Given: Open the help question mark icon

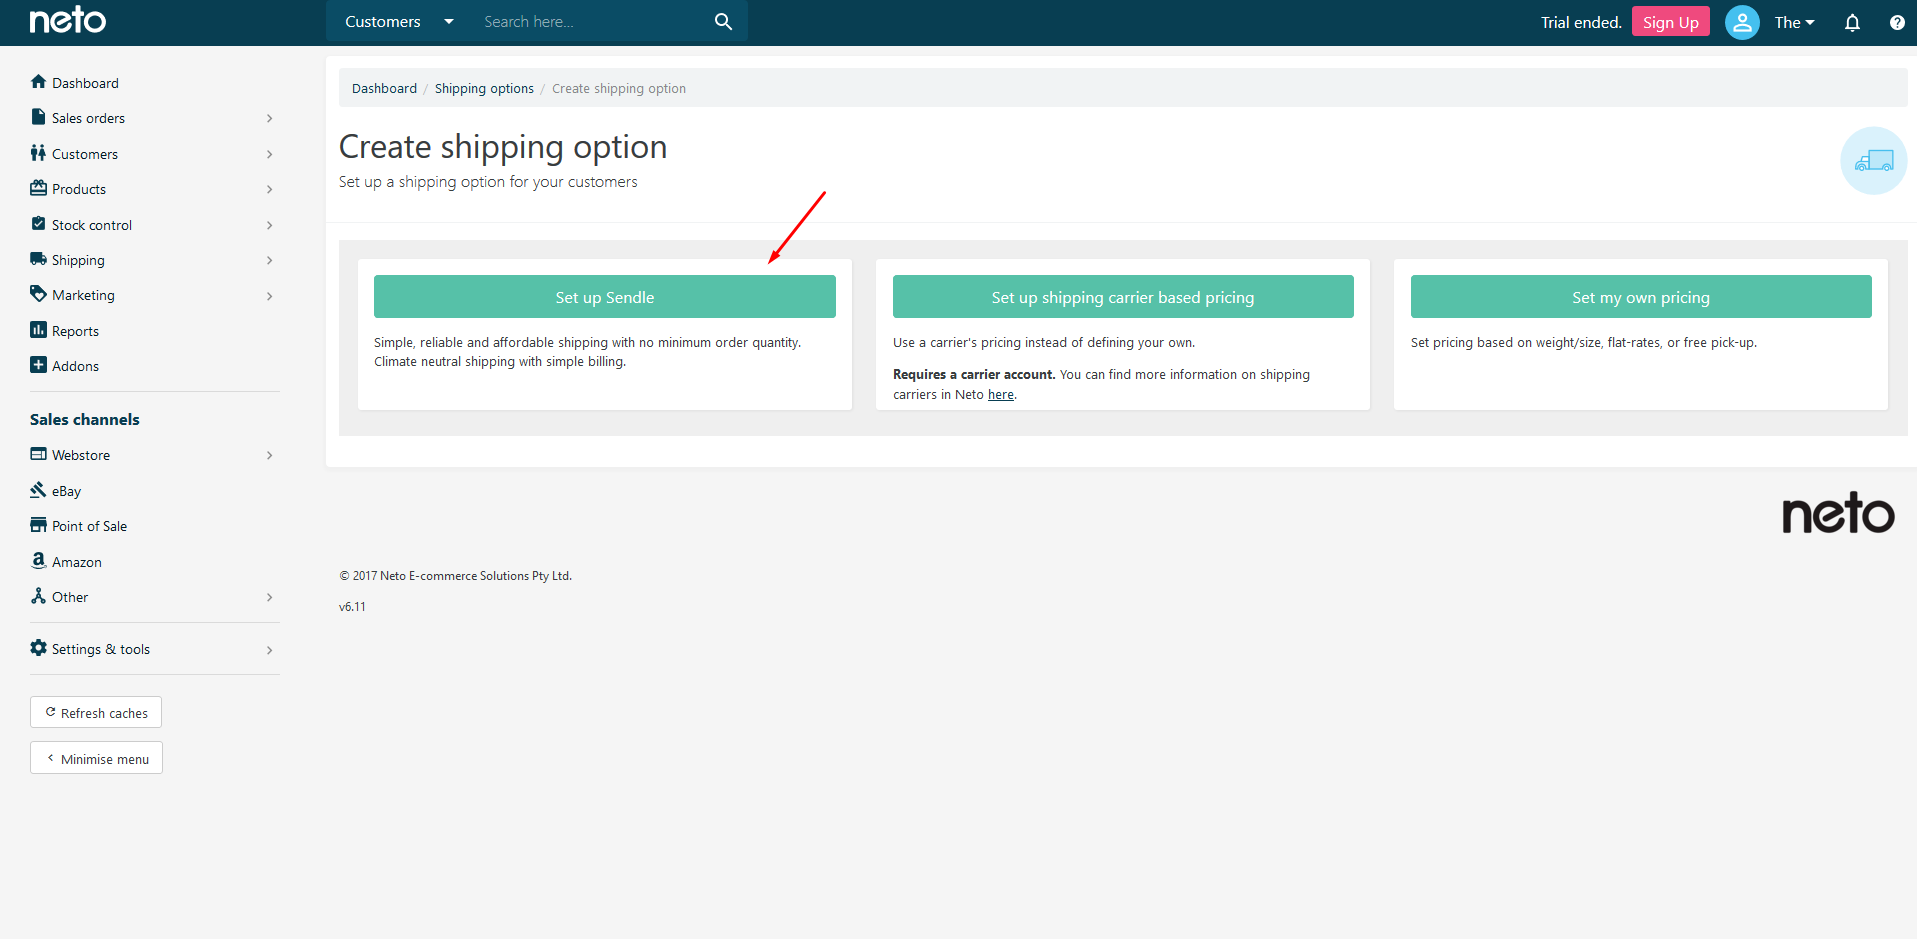Looking at the screenshot, I should tap(1897, 23).
